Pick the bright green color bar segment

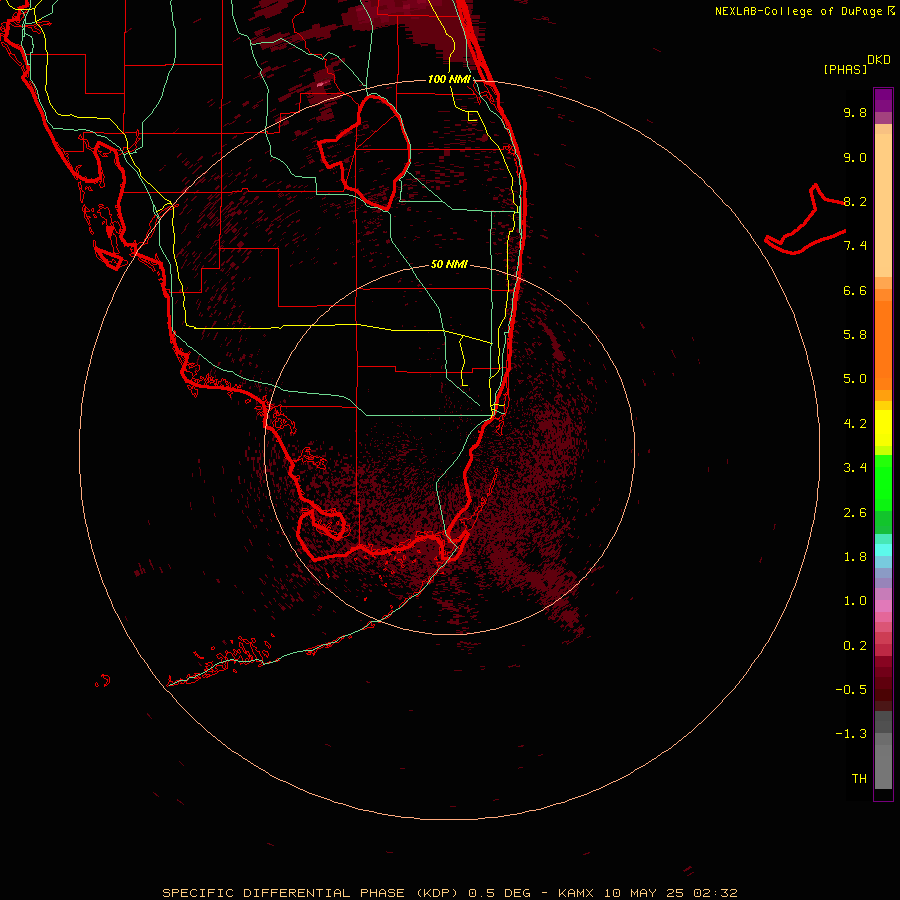(883, 482)
